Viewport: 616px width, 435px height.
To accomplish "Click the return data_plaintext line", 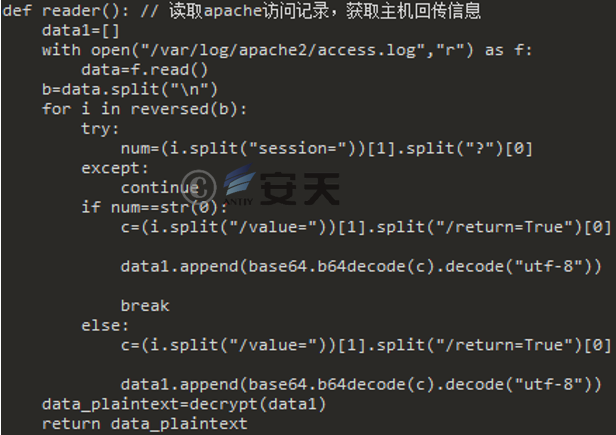I will click(x=145, y=424).
